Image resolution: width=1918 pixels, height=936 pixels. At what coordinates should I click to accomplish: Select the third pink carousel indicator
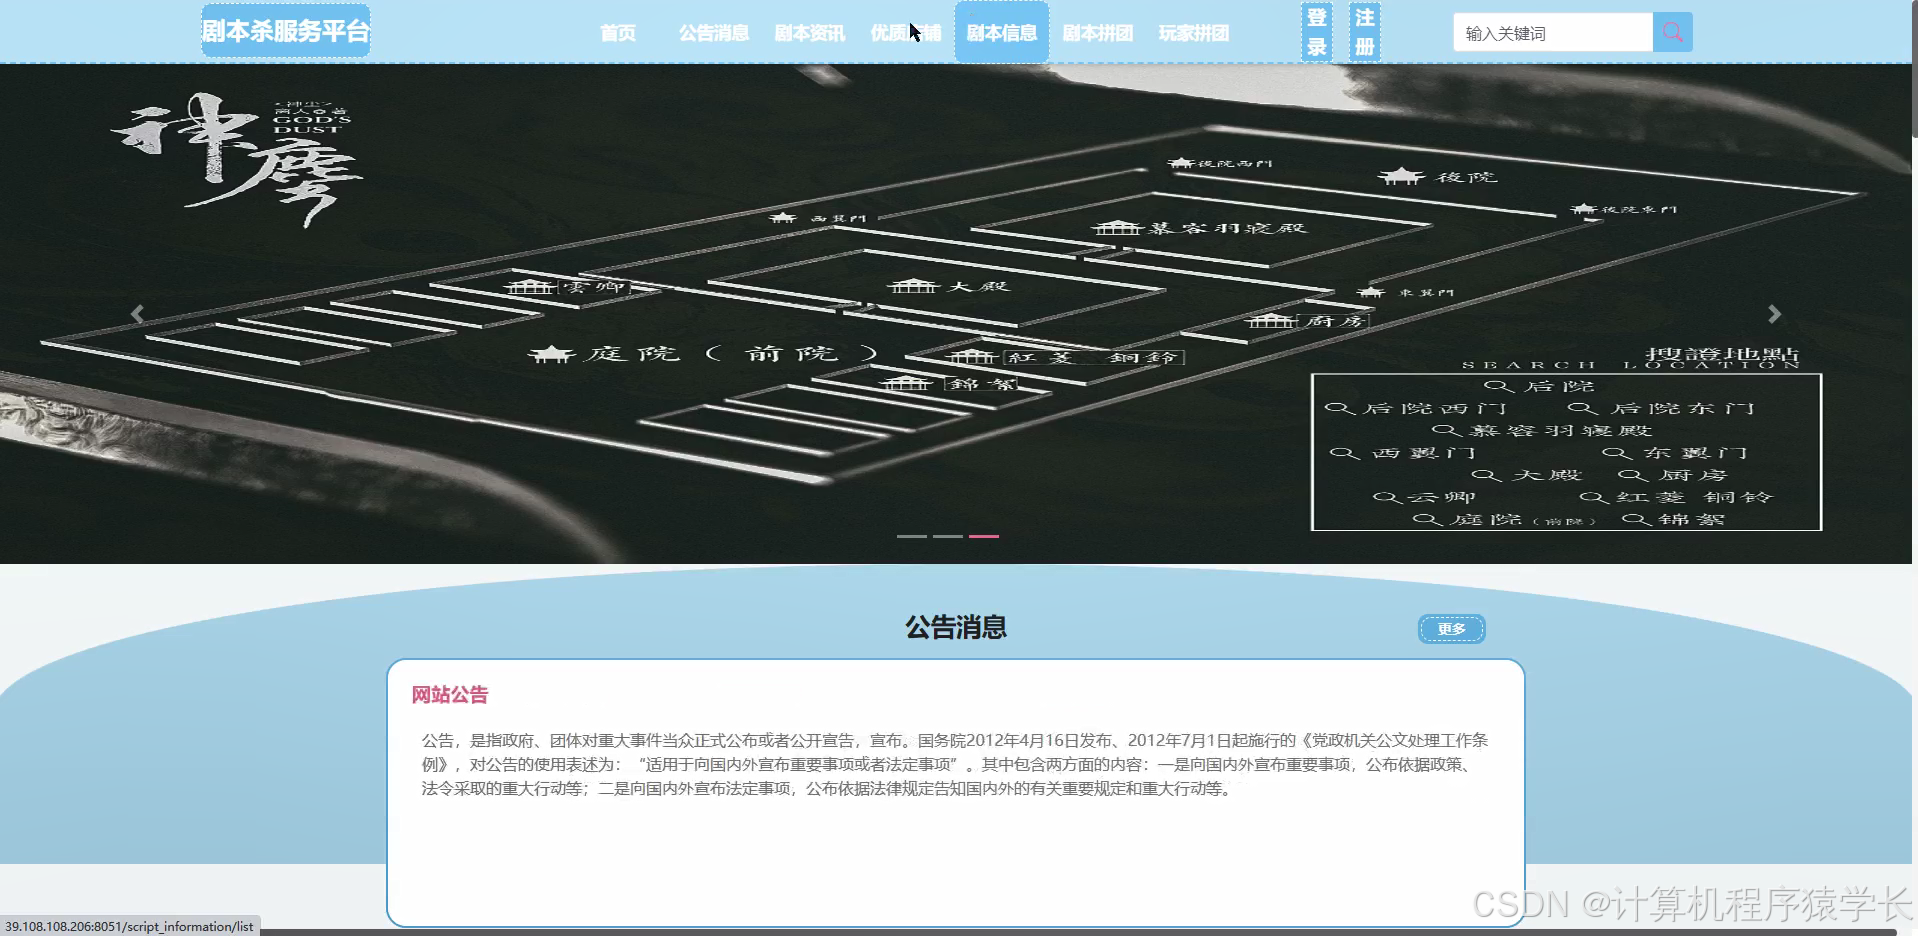point(984,536)
